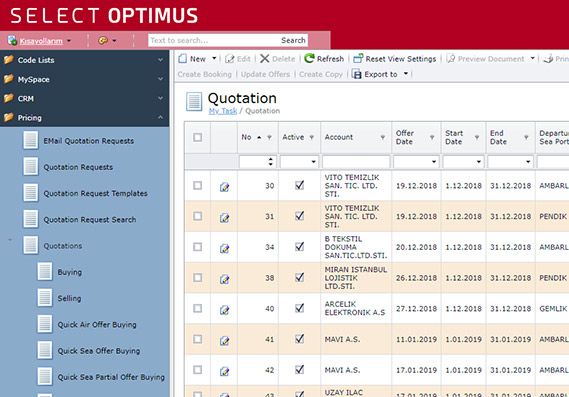This screenshot has height=397, width=569.
Task: Open Active column filter dropdown
Action: click(314, 162)
